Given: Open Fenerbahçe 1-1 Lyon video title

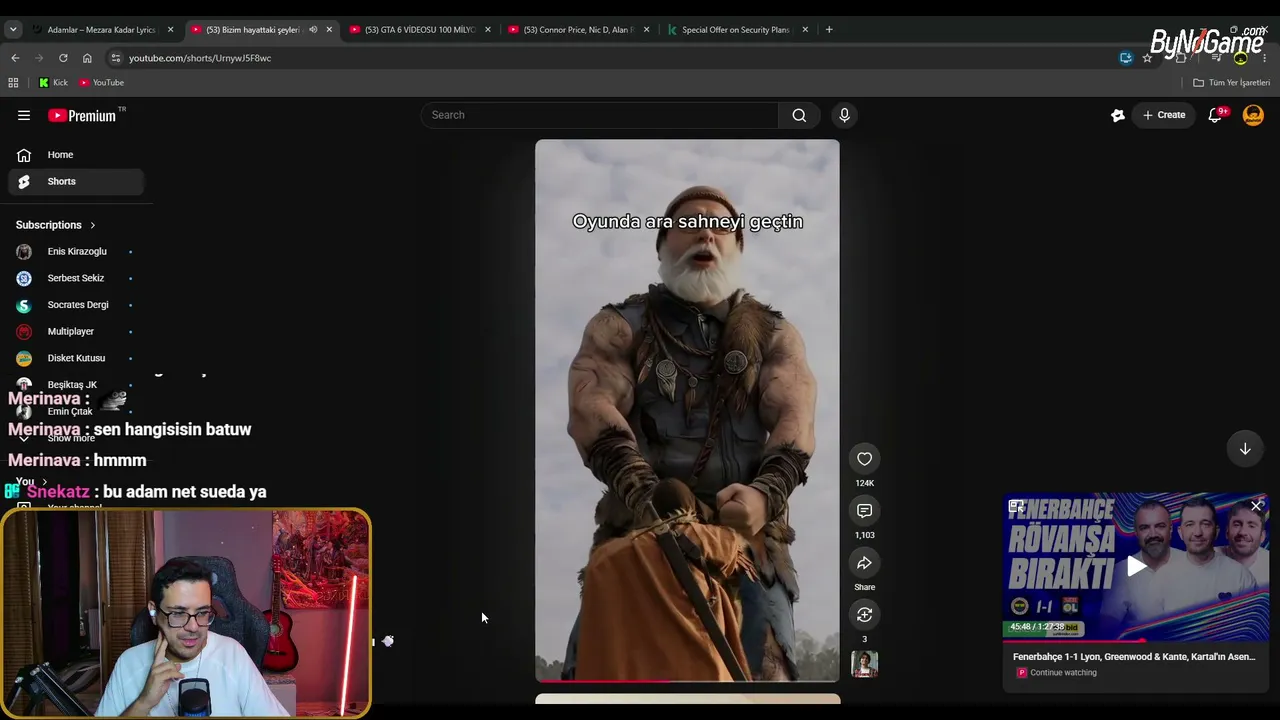Looking at the screenshot, I should pyautogui.click(x=1134, y=657).
